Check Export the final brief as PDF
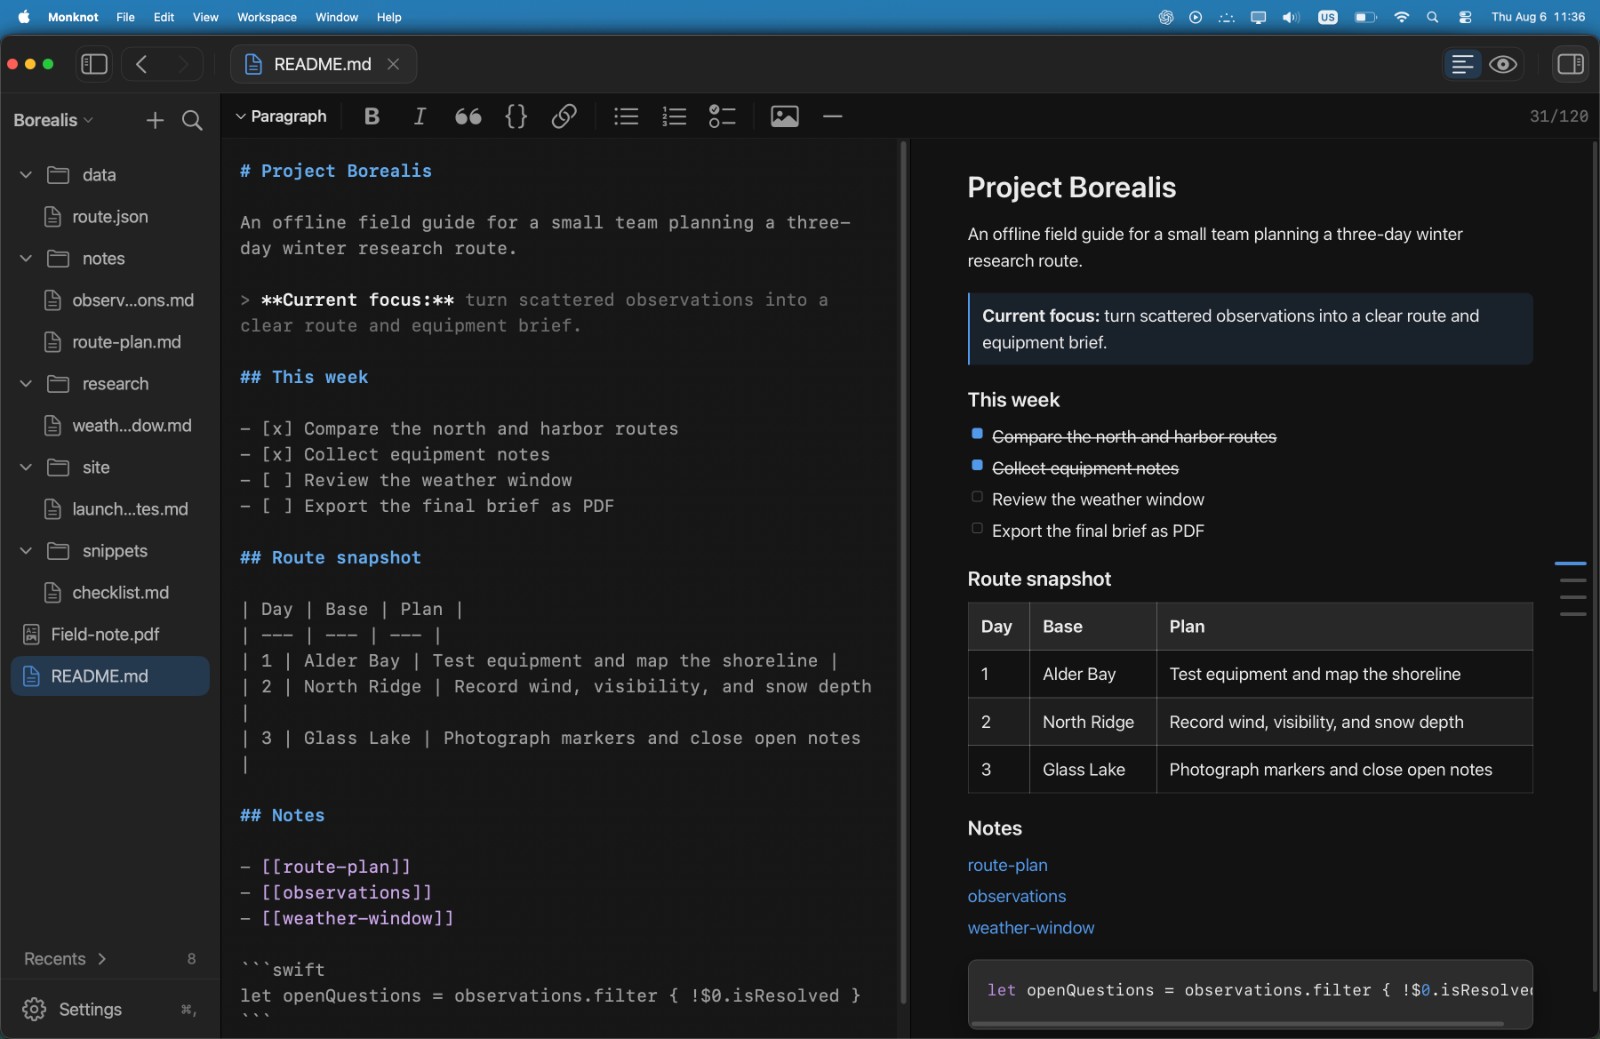Image resolution: width=1600 pixels, height=1039 pixels. pos(977,528)
